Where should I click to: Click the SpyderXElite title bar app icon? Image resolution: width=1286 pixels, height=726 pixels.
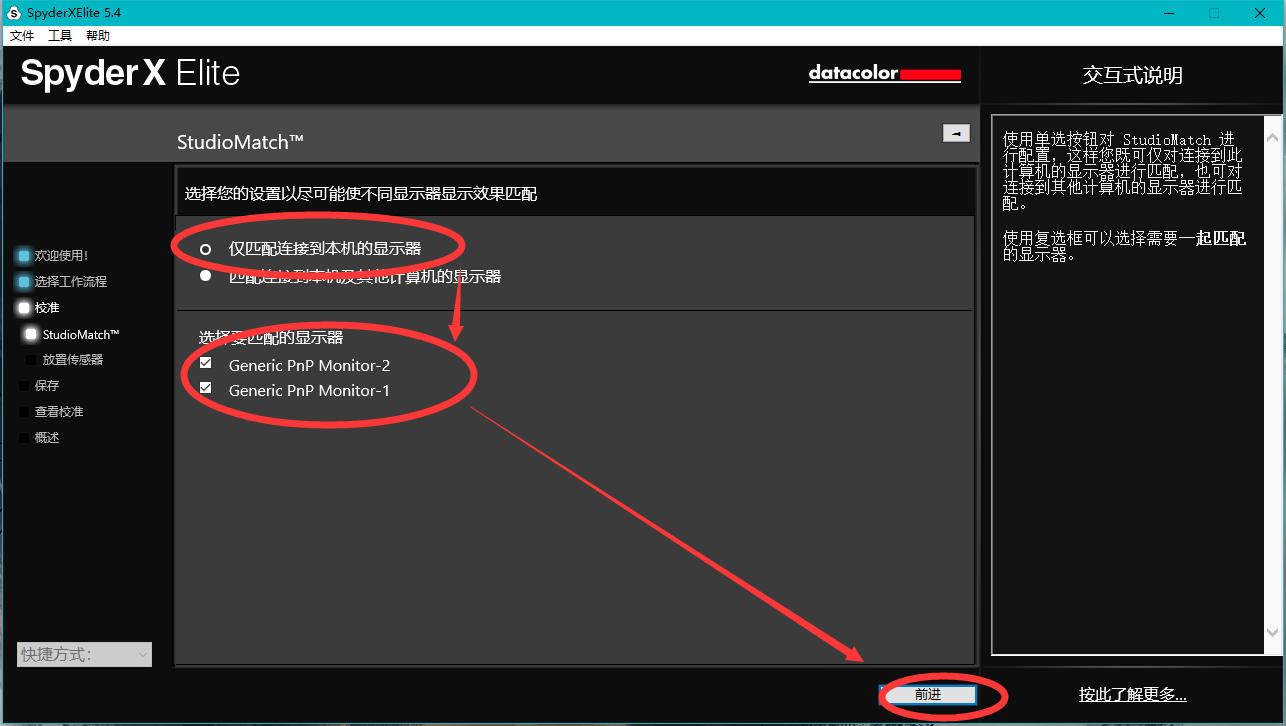[x=14, y=12]
